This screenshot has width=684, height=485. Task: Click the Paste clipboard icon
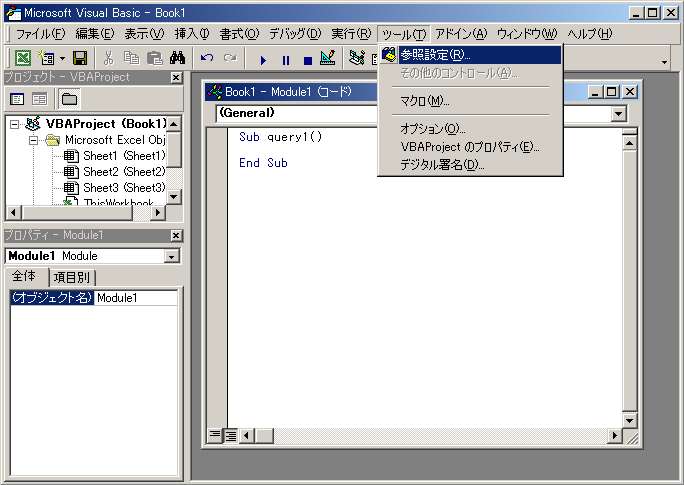tap(154, 58)
